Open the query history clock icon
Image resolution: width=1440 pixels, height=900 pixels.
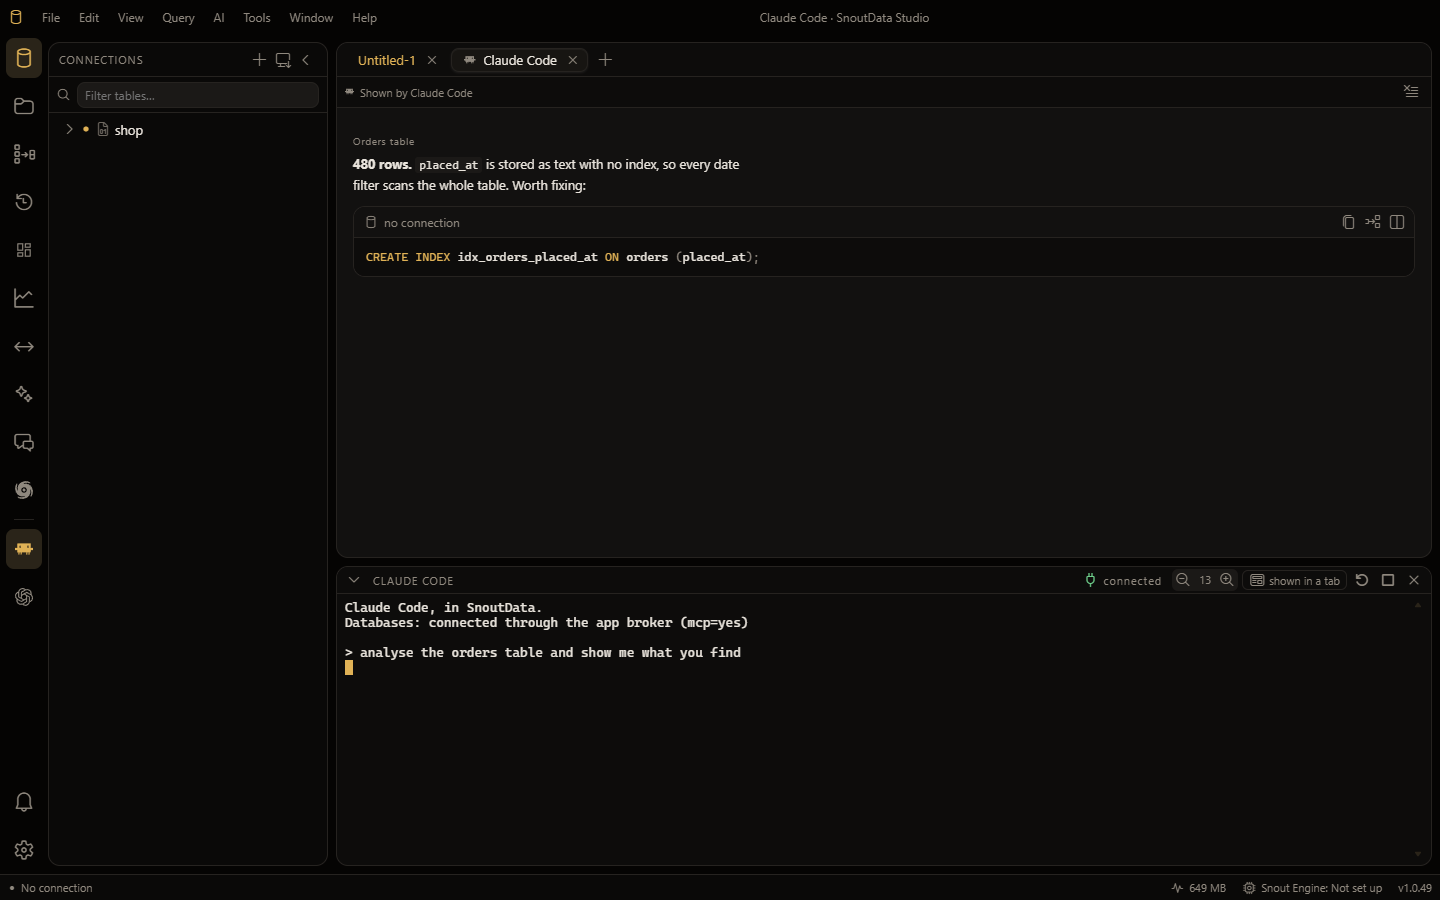(x=24, y=202)
